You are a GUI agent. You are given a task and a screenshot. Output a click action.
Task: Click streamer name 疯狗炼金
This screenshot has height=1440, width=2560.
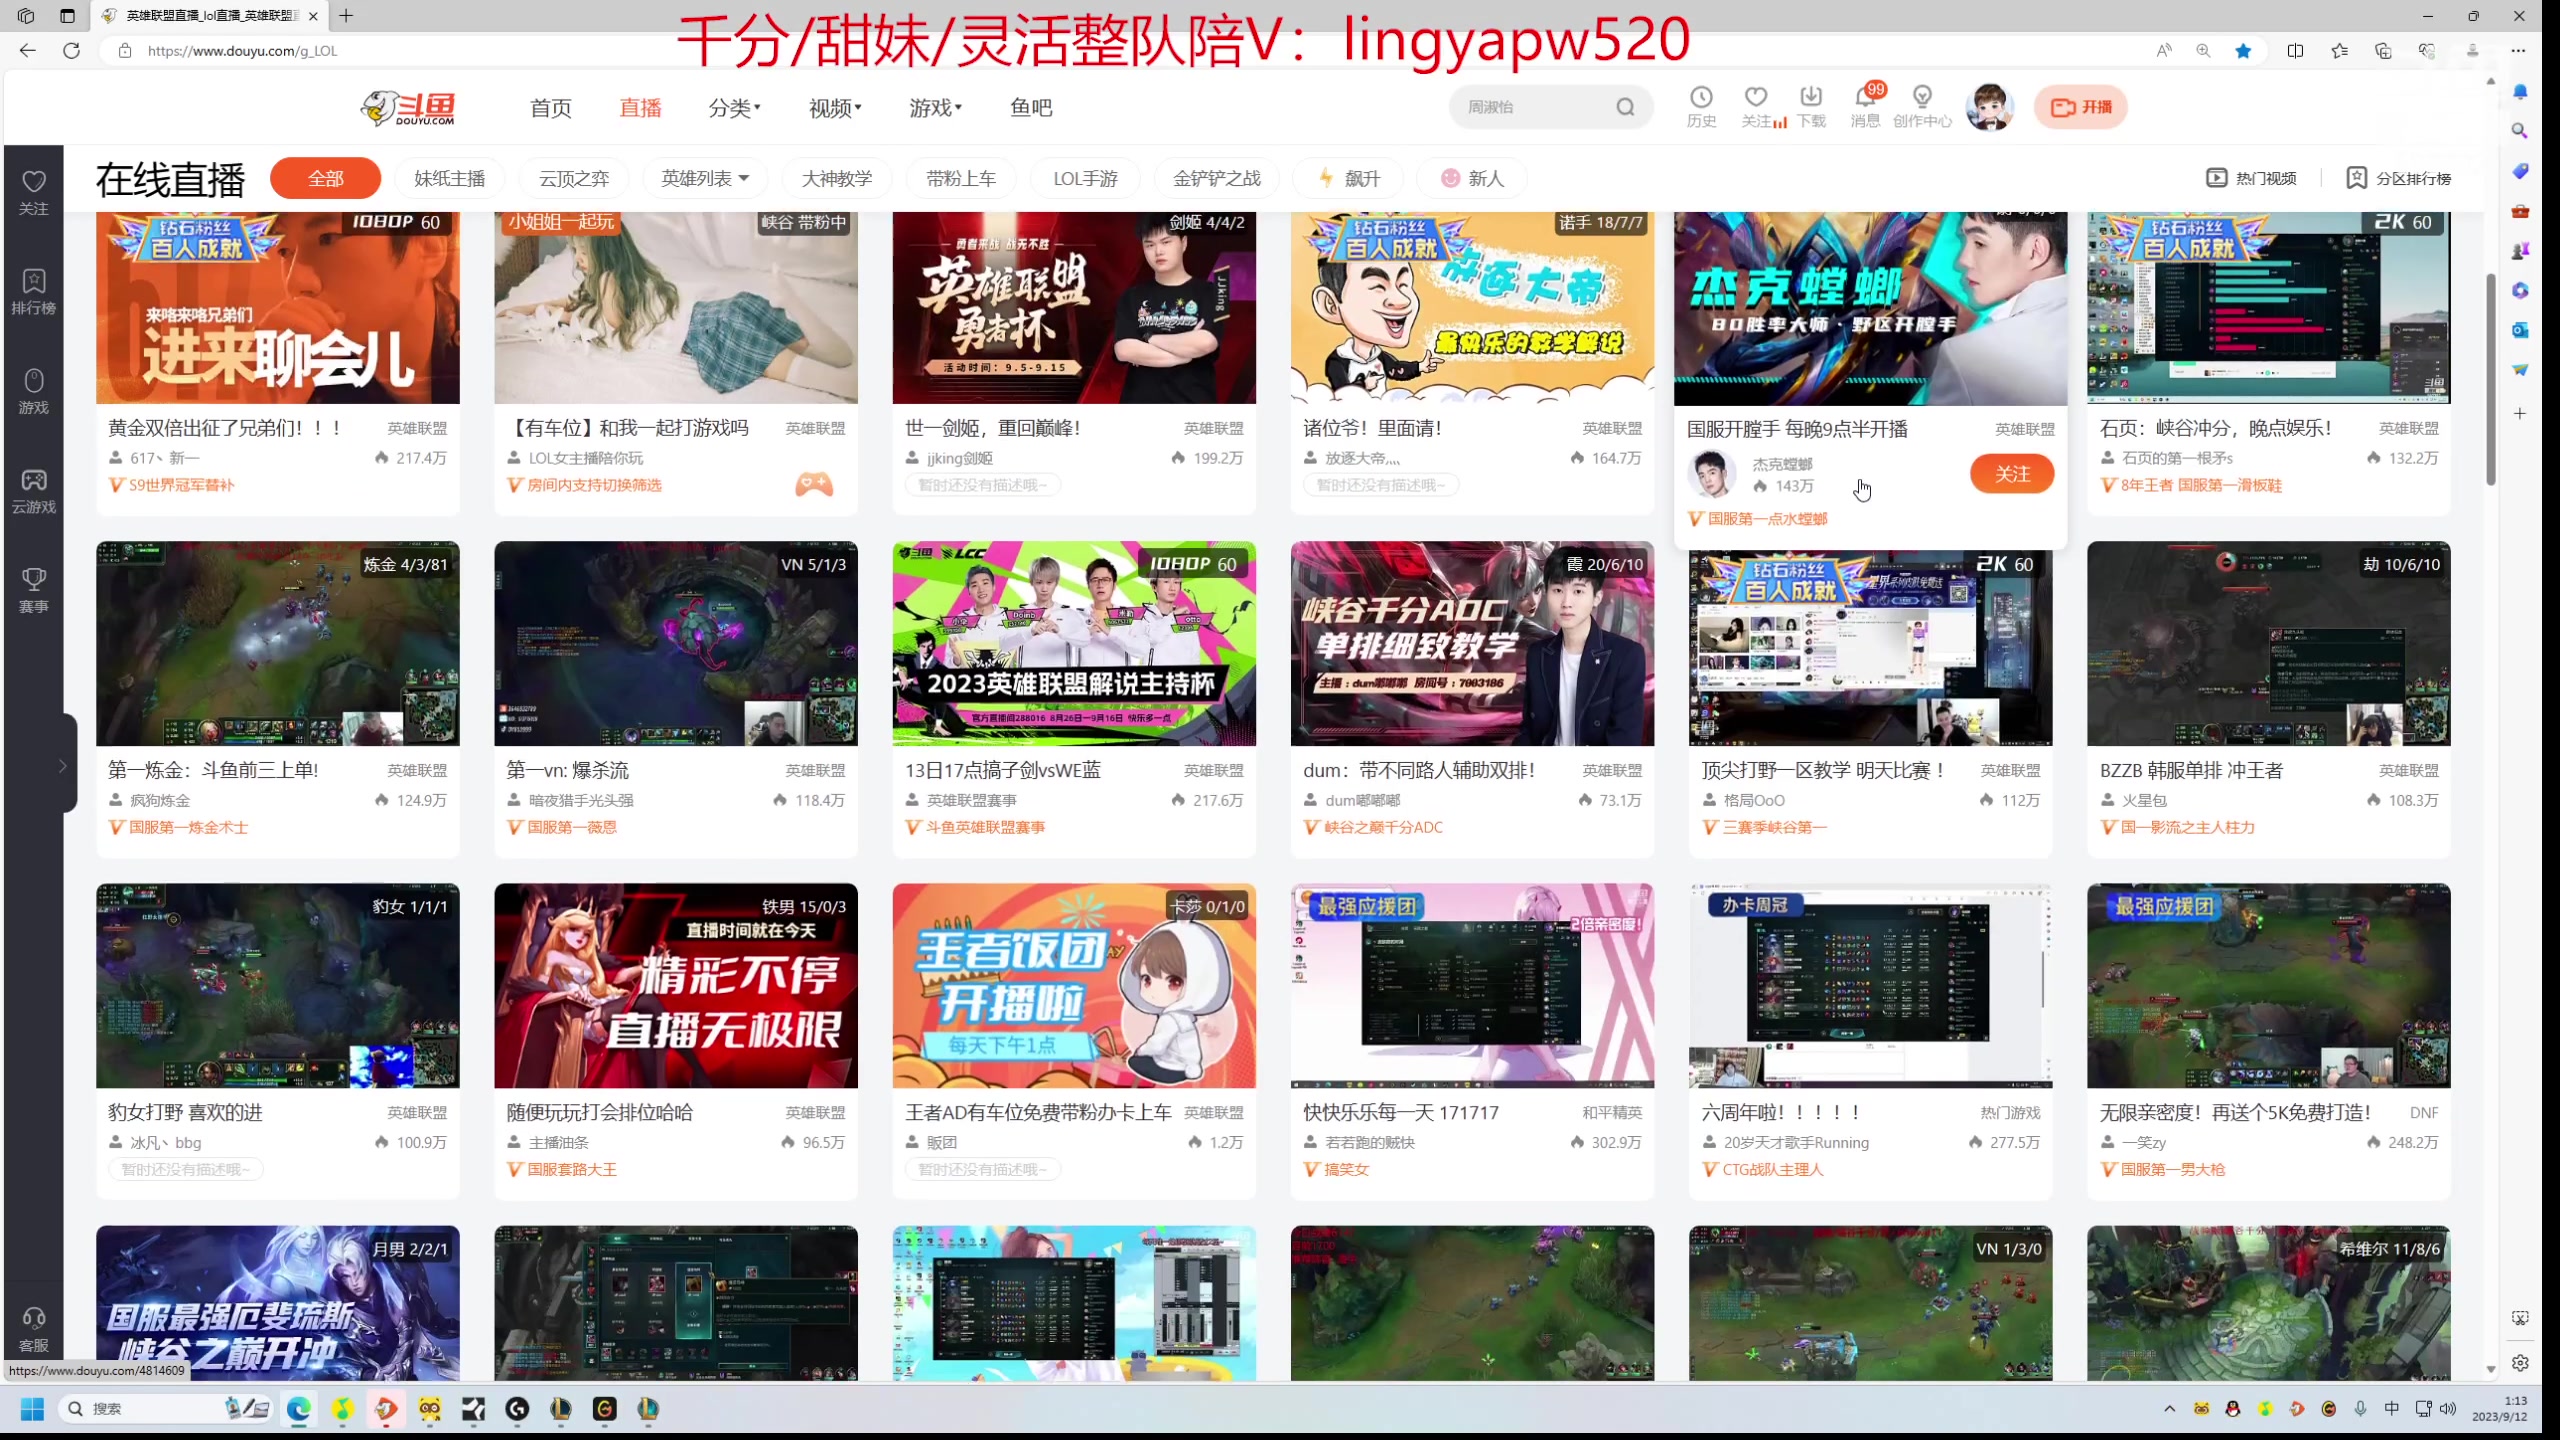160,801
